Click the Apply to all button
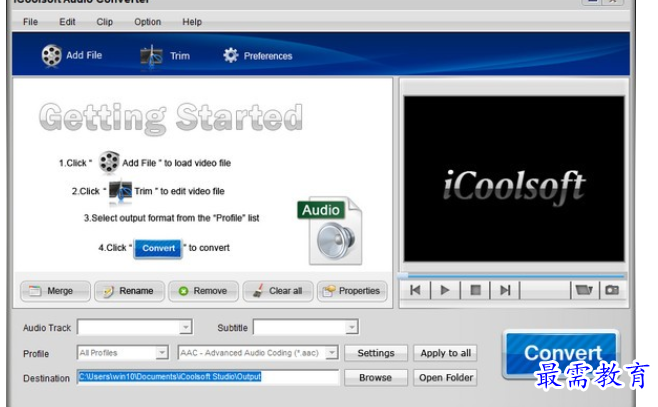The width and height of the screenshot is (658, 407). coord(446,353)
